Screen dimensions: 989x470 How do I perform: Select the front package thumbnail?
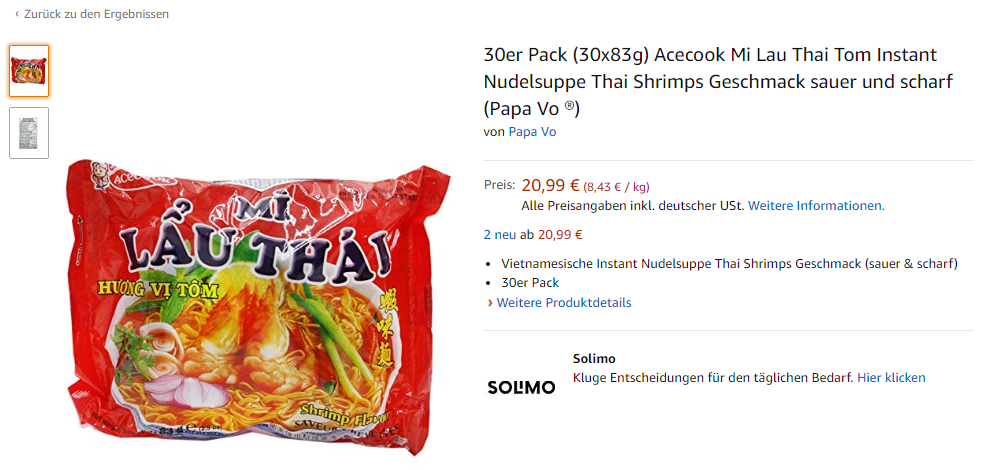(29, 71)
